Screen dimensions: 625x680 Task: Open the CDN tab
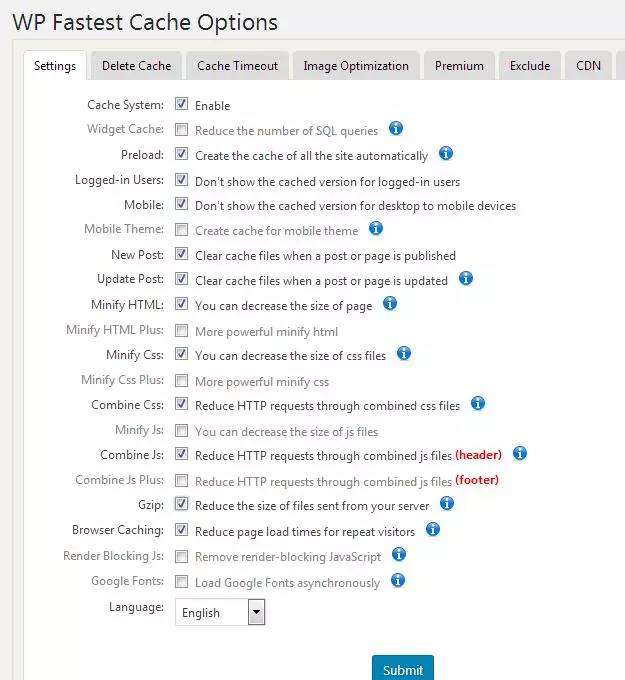click(589, 66)
